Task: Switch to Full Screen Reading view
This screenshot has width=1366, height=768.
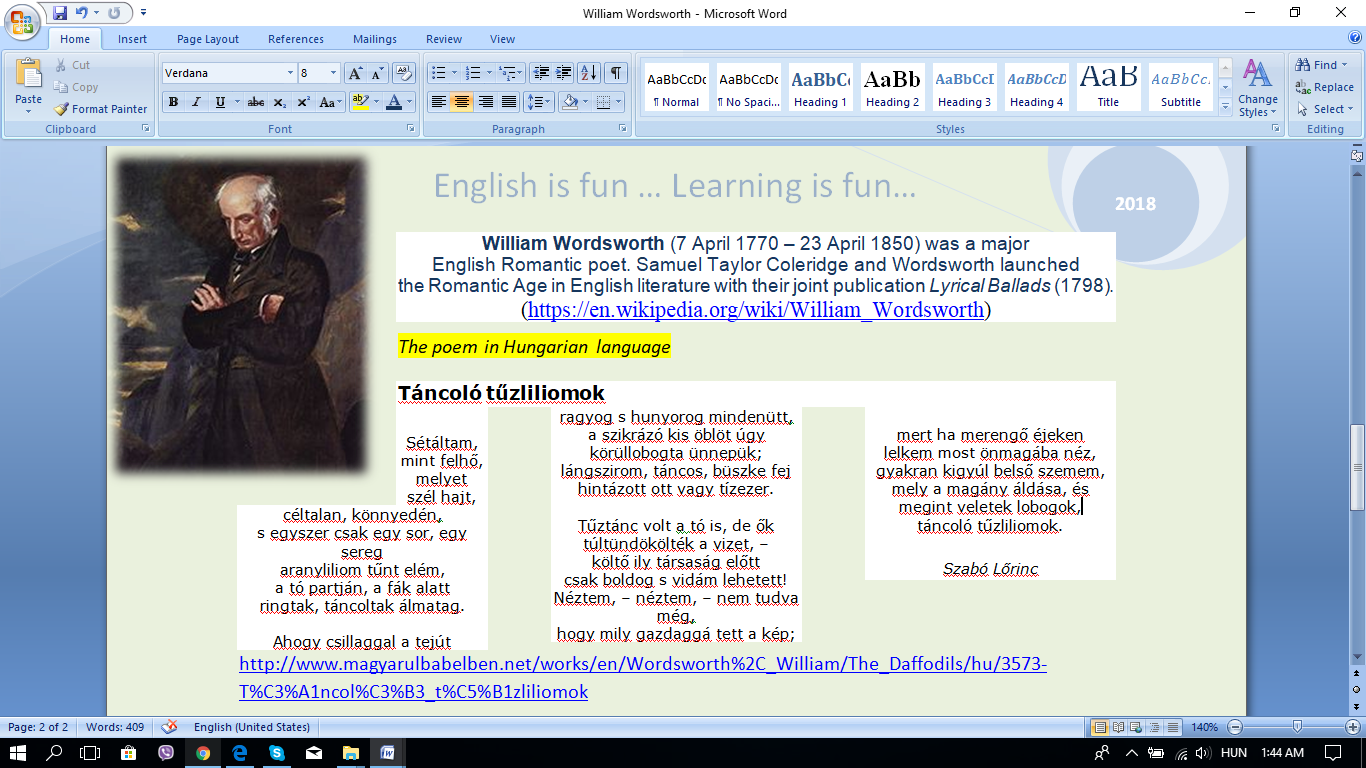Action: click(x=1118, y=727)
